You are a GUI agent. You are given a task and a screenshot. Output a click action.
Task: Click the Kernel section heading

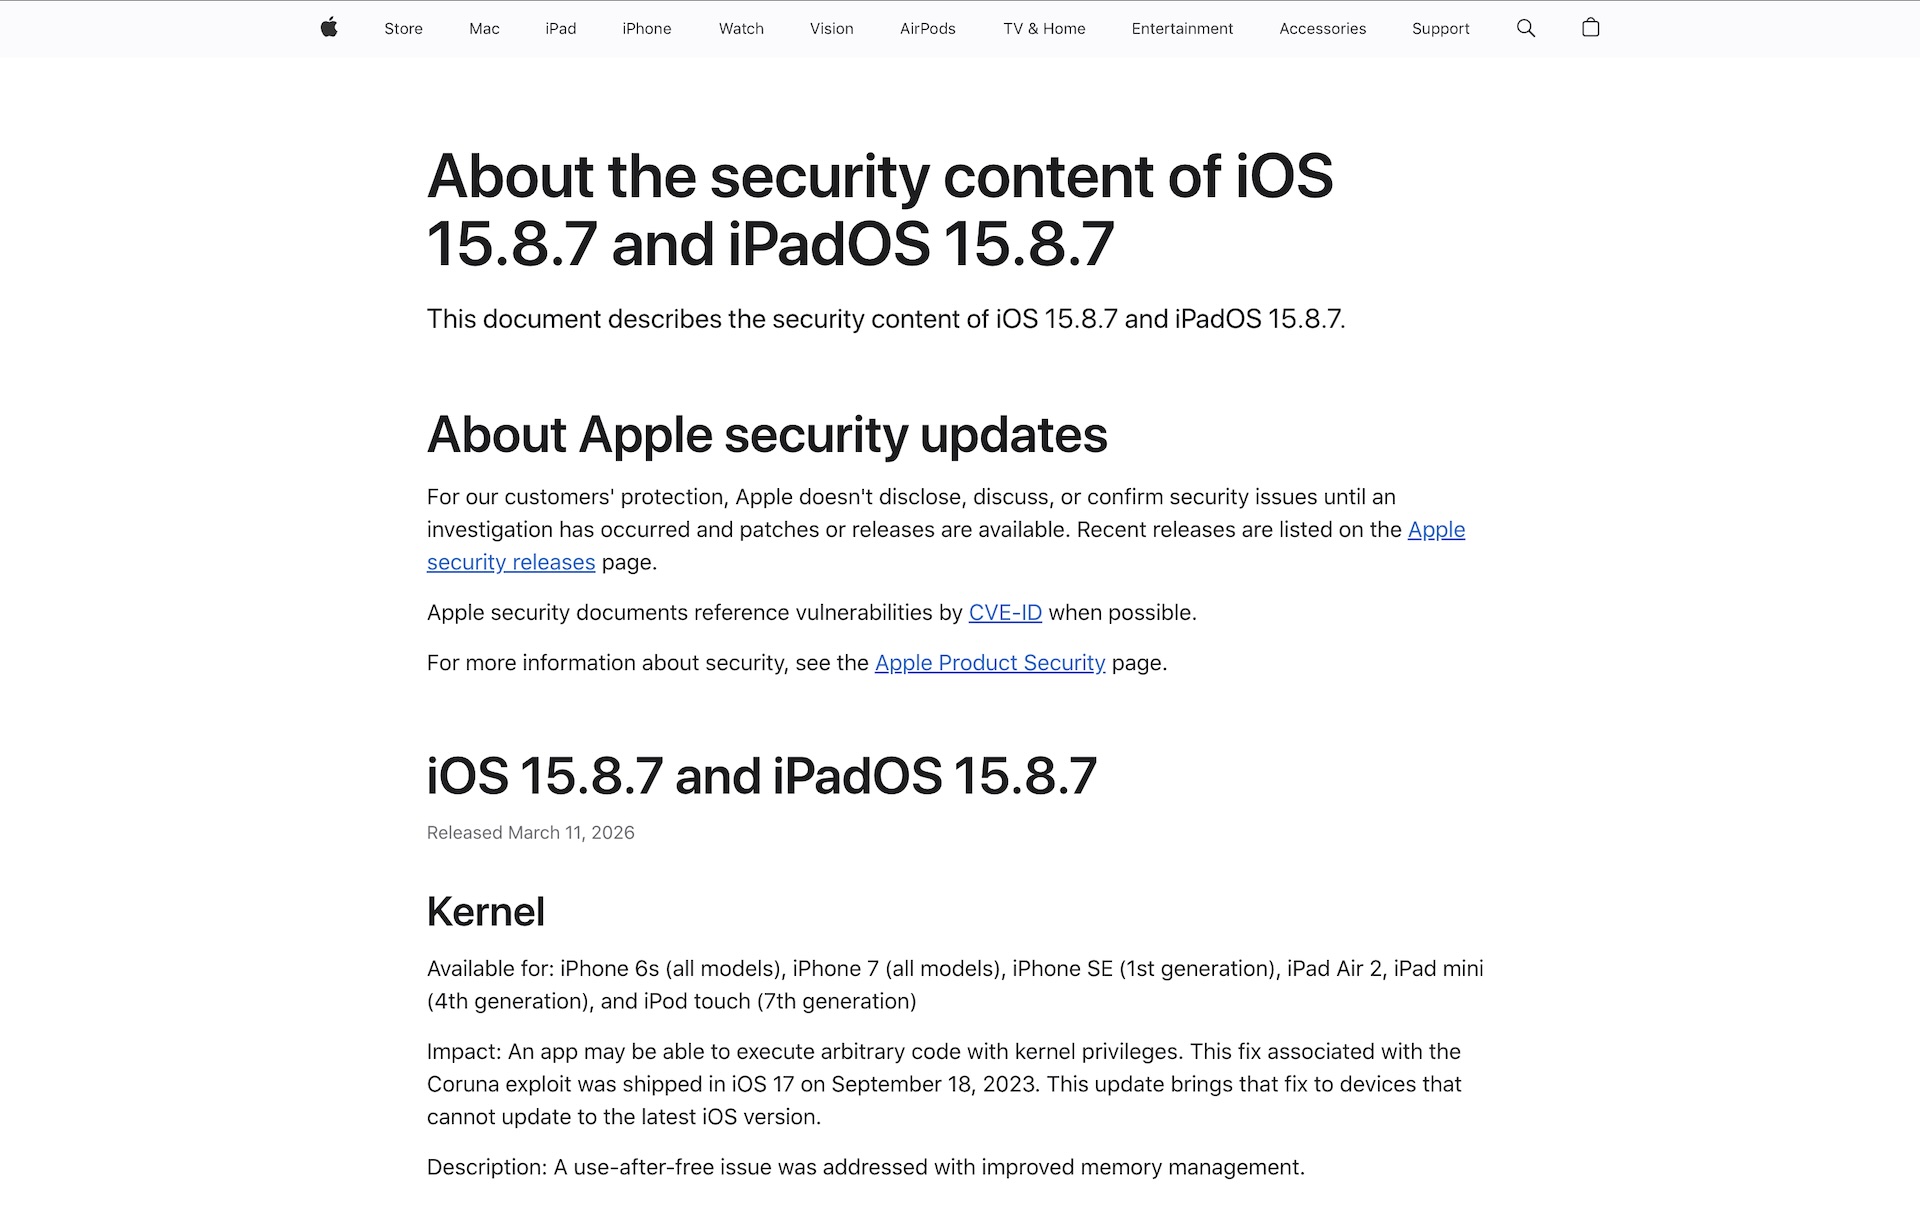[485, 911]
